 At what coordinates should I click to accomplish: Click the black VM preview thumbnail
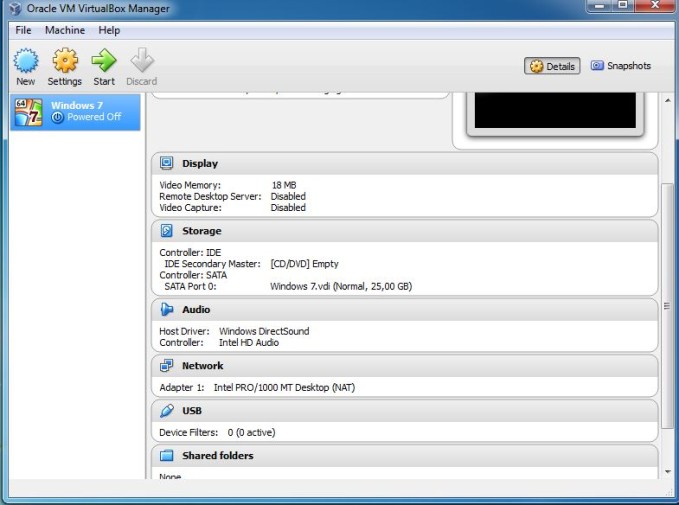[555, 110]
